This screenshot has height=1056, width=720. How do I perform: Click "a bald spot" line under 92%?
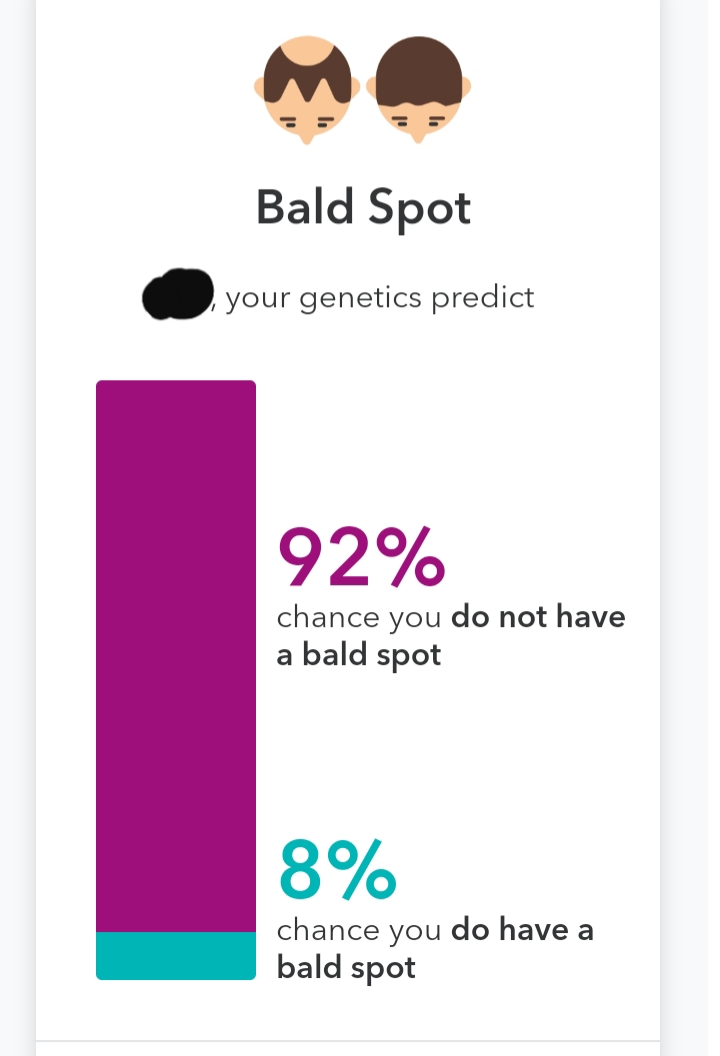[x=359, y=655]
